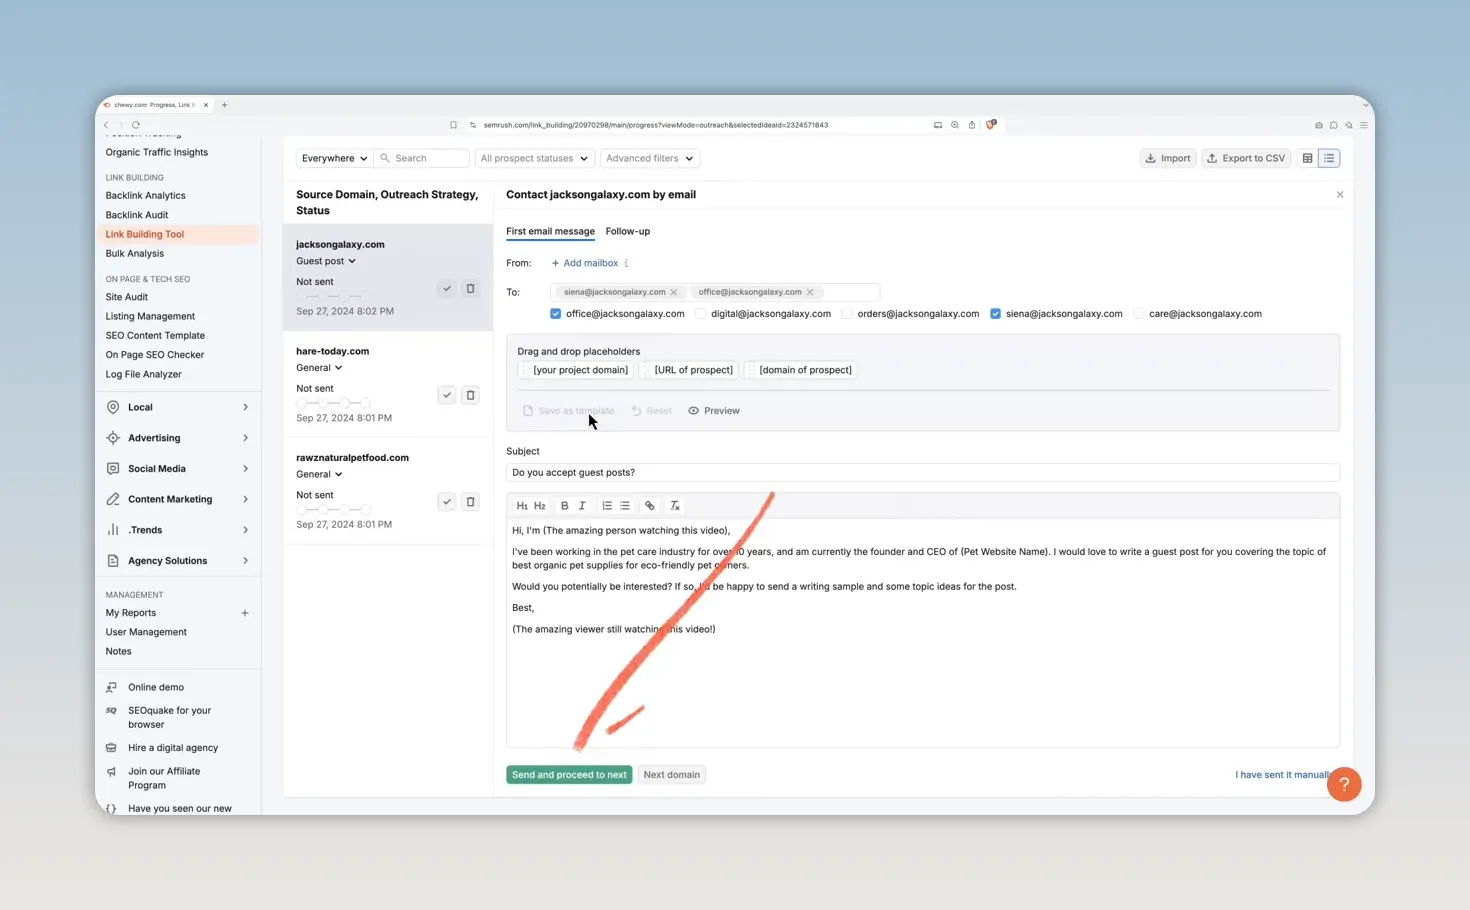Open Backlink Audit in sidebar
Screen dimensions: 1470x910
pyautogui.click(x=137, y=215)
